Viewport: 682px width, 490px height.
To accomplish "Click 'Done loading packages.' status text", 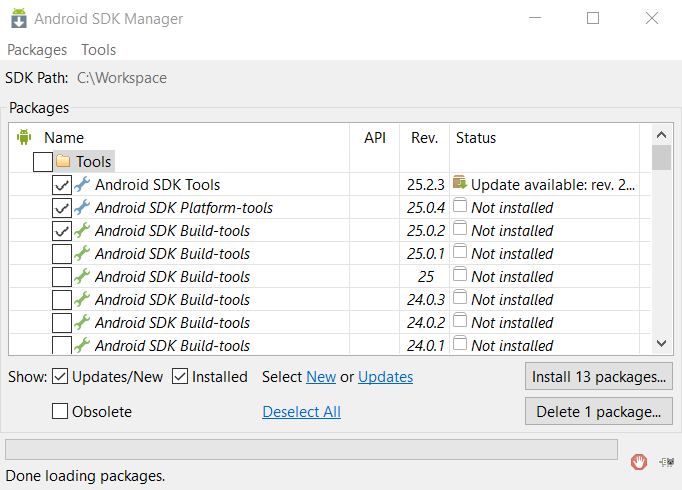I will coord(85,476).
